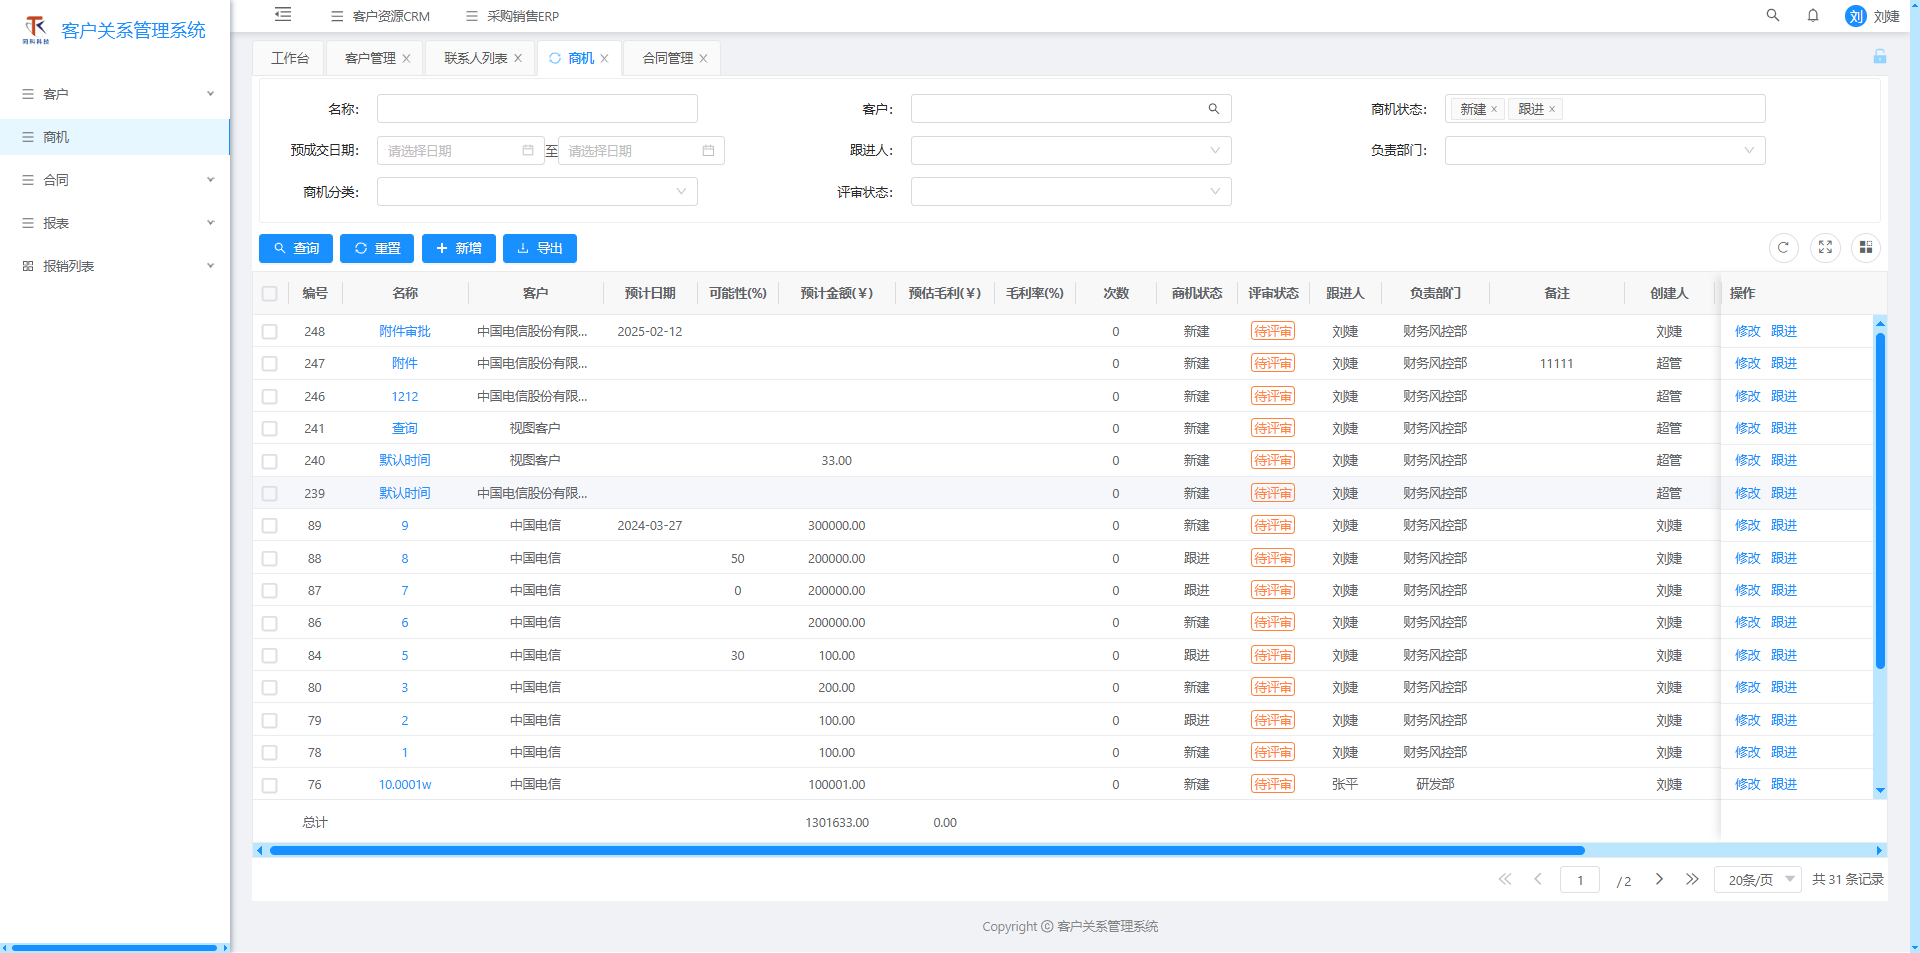This screenshot has height=953, width=1920.
Task: Click the customer search magnifier icon
Action: 1214,109
